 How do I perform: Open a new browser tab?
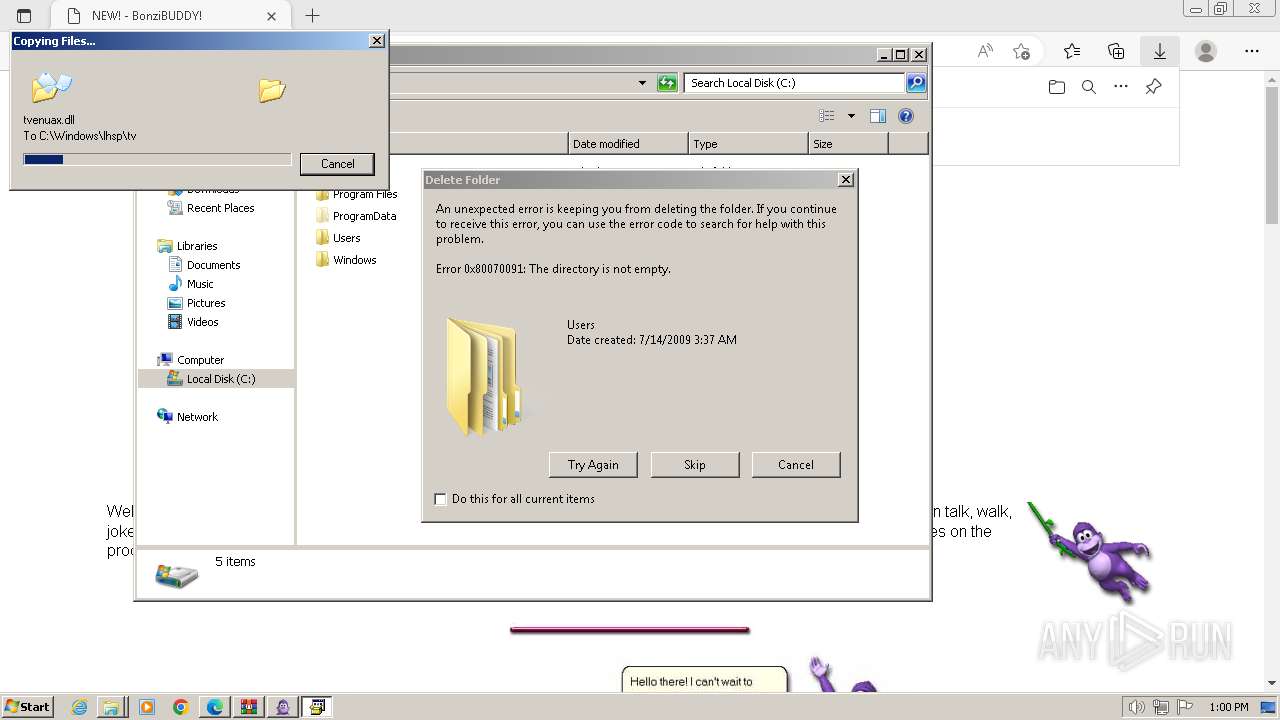312,16
